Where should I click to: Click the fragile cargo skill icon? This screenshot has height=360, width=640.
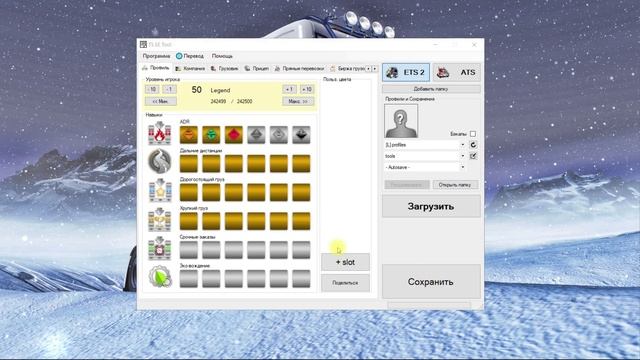tap(160, 220)
